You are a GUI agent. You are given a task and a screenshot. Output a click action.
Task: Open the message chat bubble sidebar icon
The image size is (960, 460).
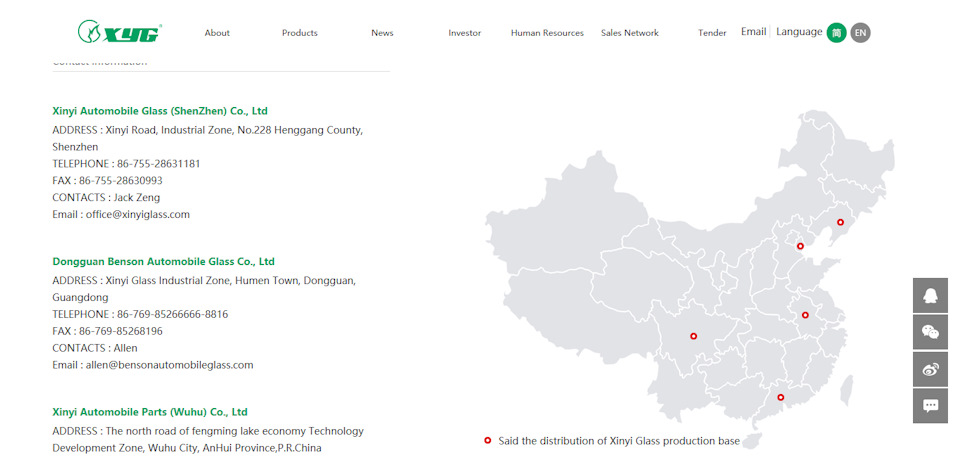(930, 405)
